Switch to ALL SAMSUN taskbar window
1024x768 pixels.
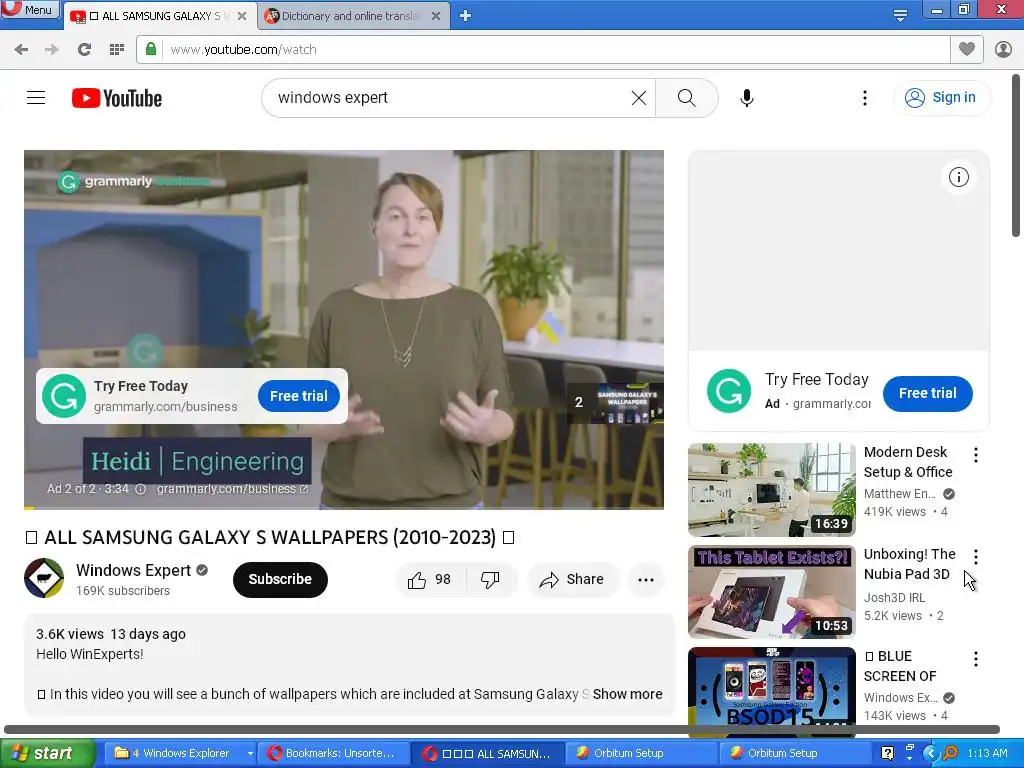coord(487,753)
